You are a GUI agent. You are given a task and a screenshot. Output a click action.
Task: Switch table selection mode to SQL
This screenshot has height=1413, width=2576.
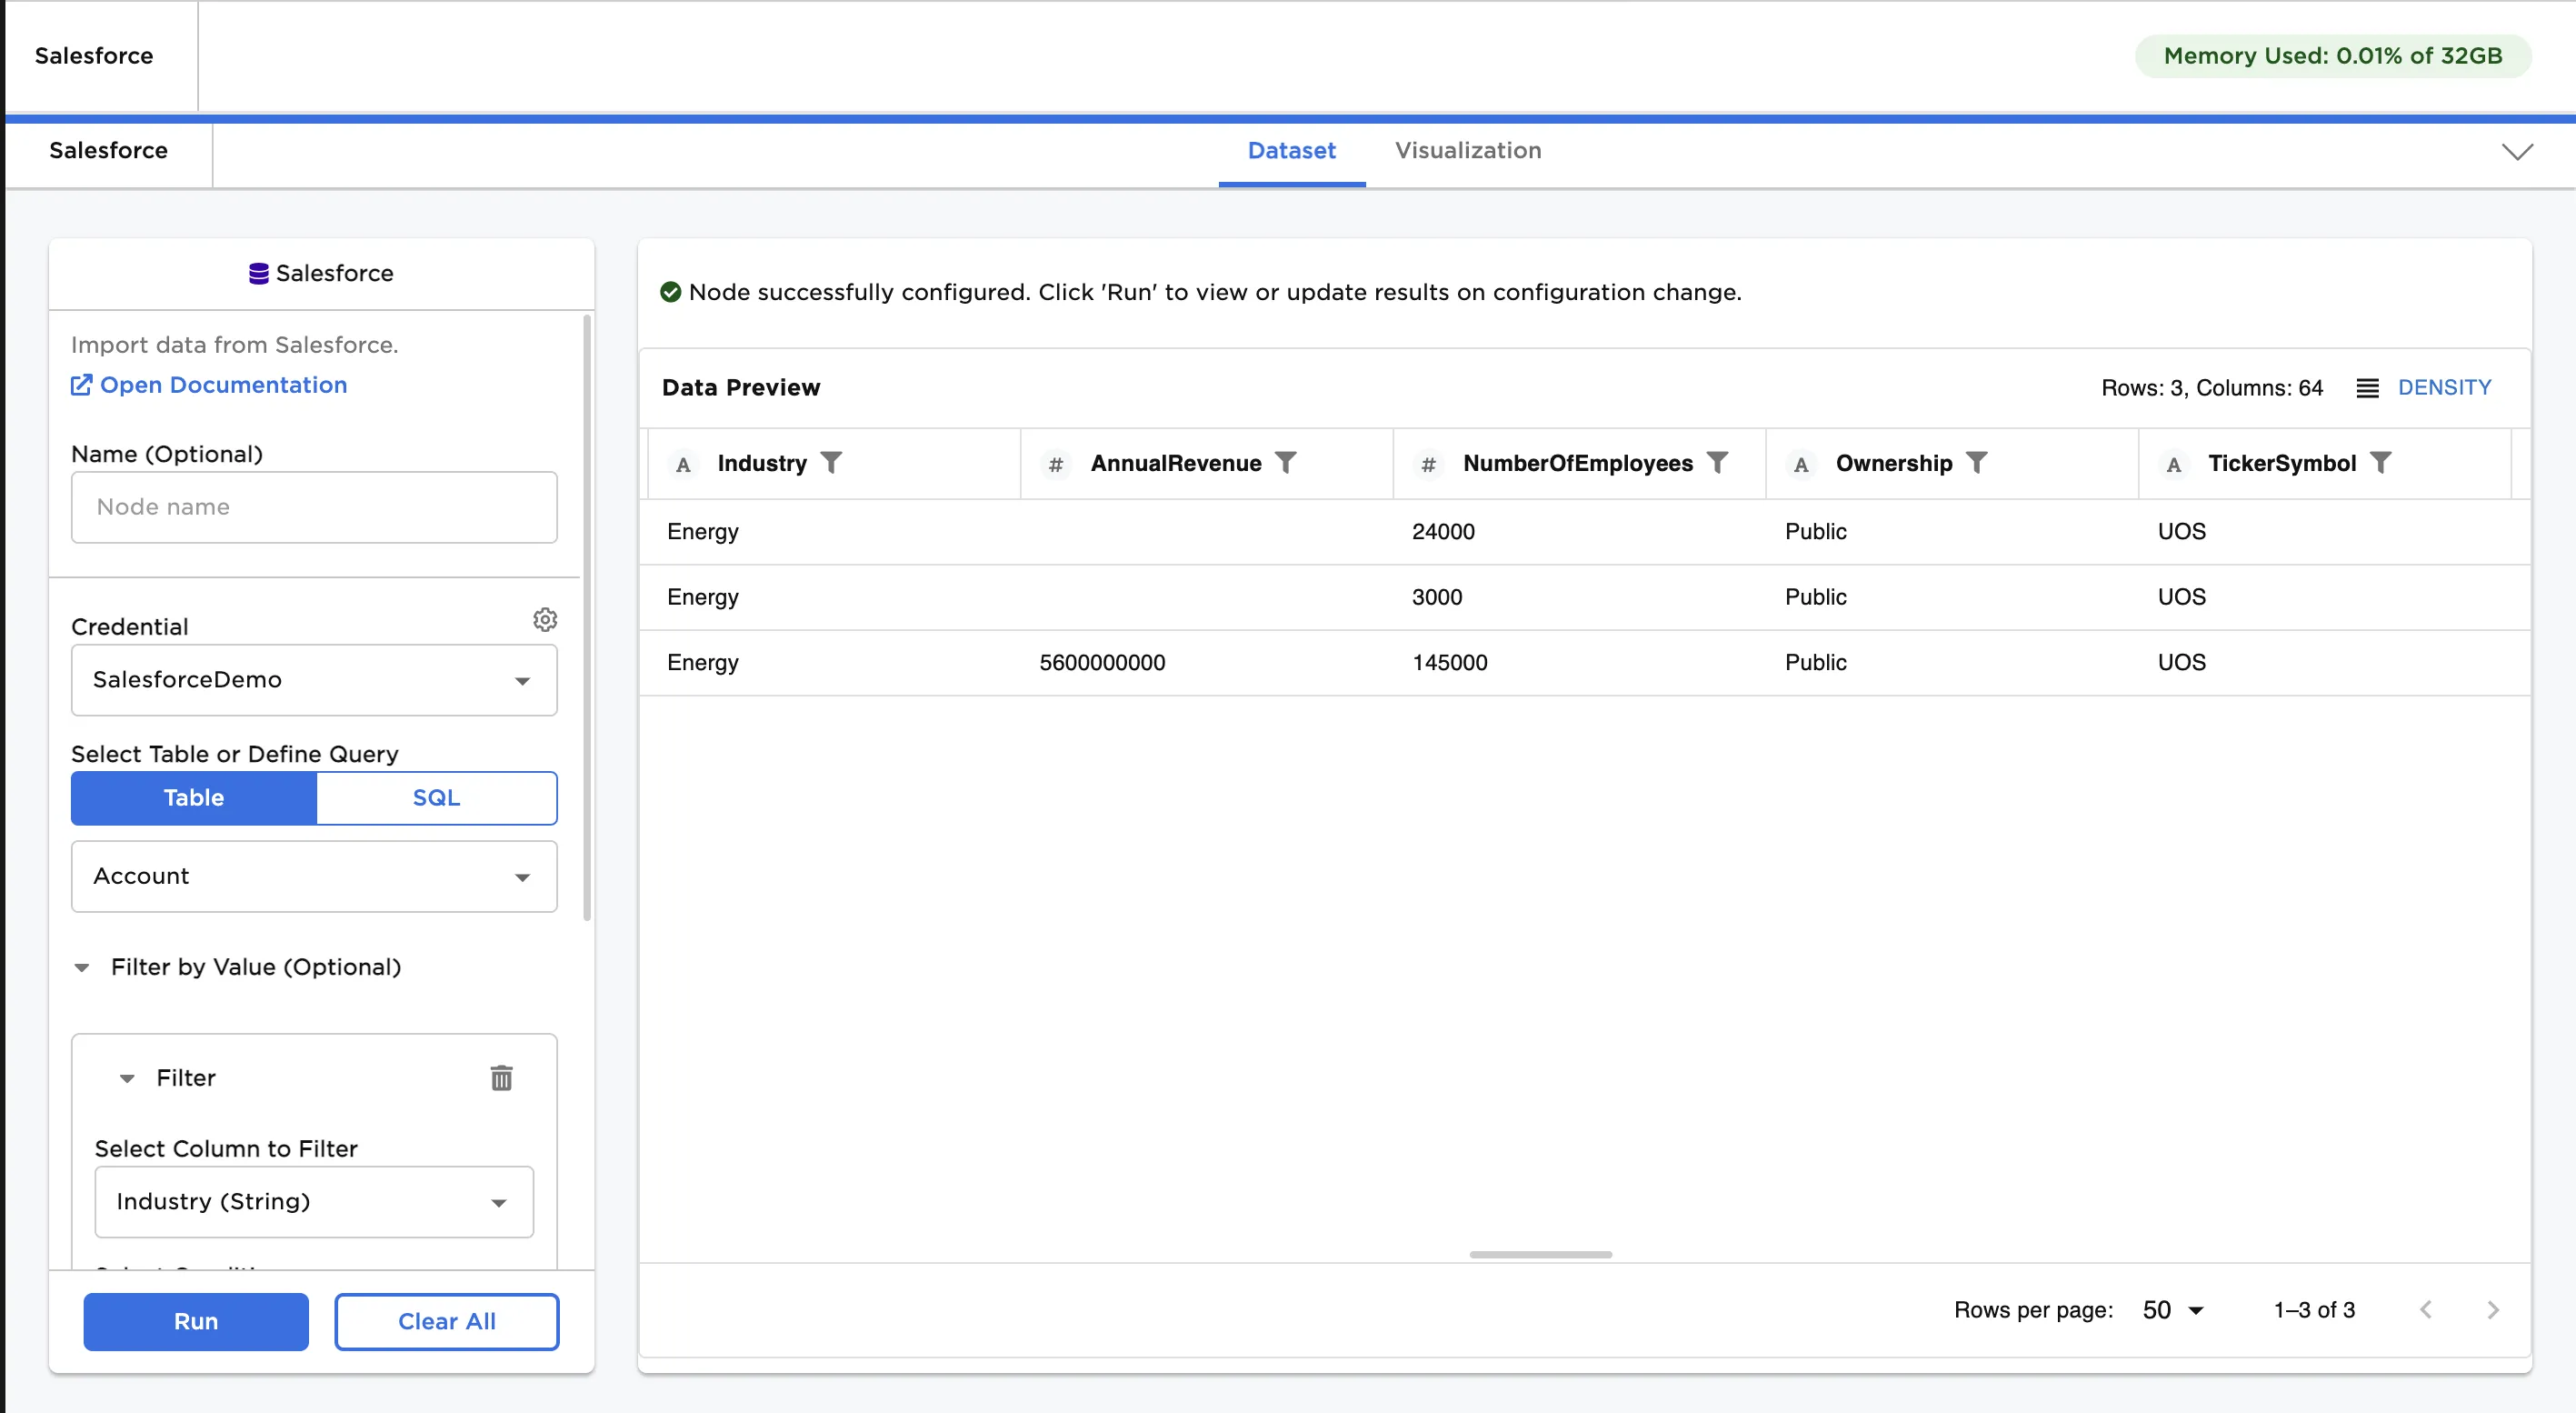tap(436, 798)
